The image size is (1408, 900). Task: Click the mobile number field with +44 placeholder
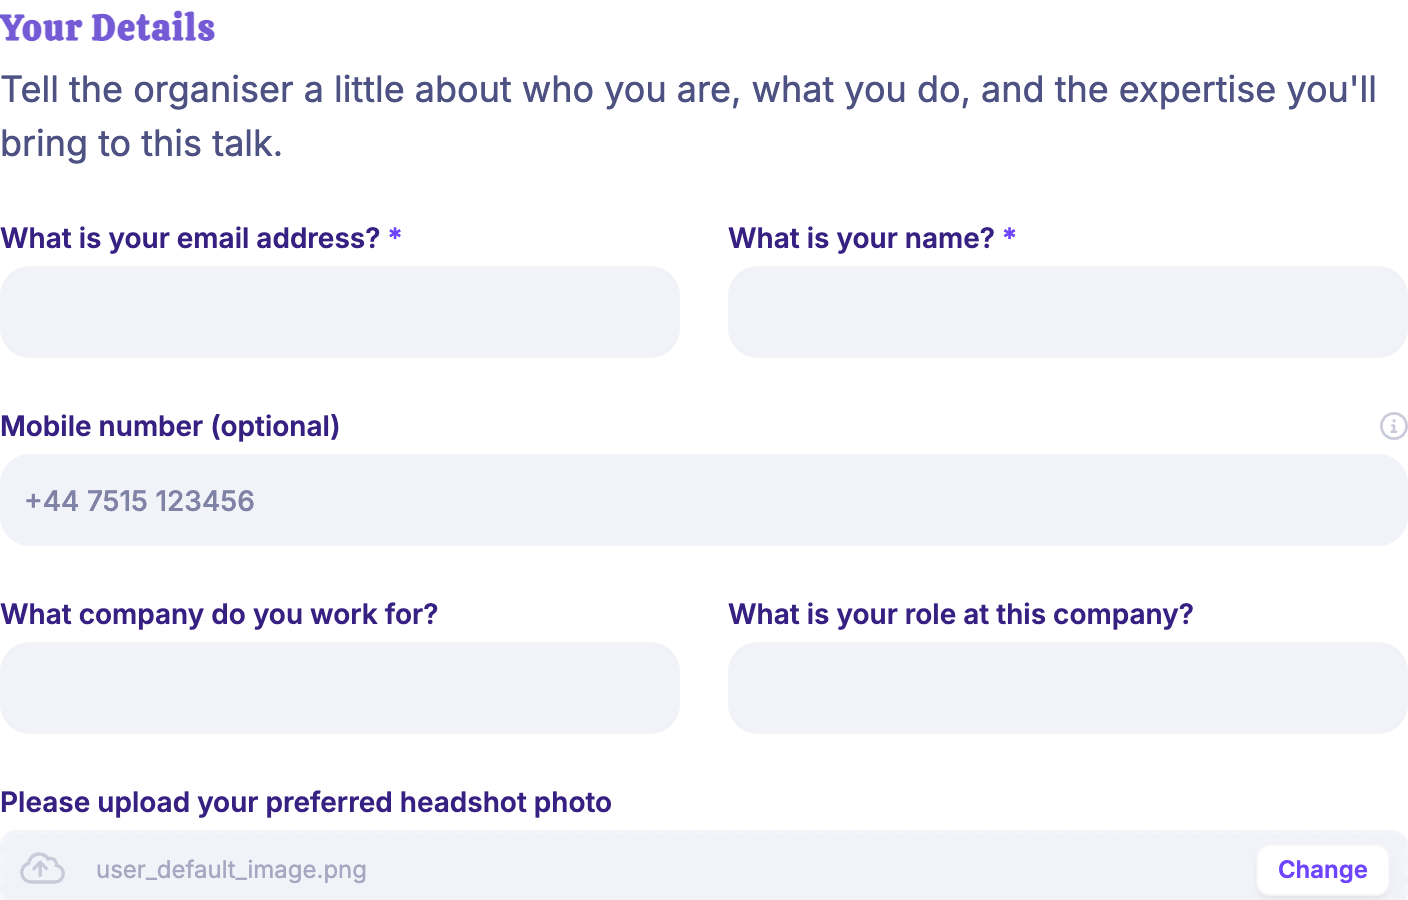click(704, 500)
